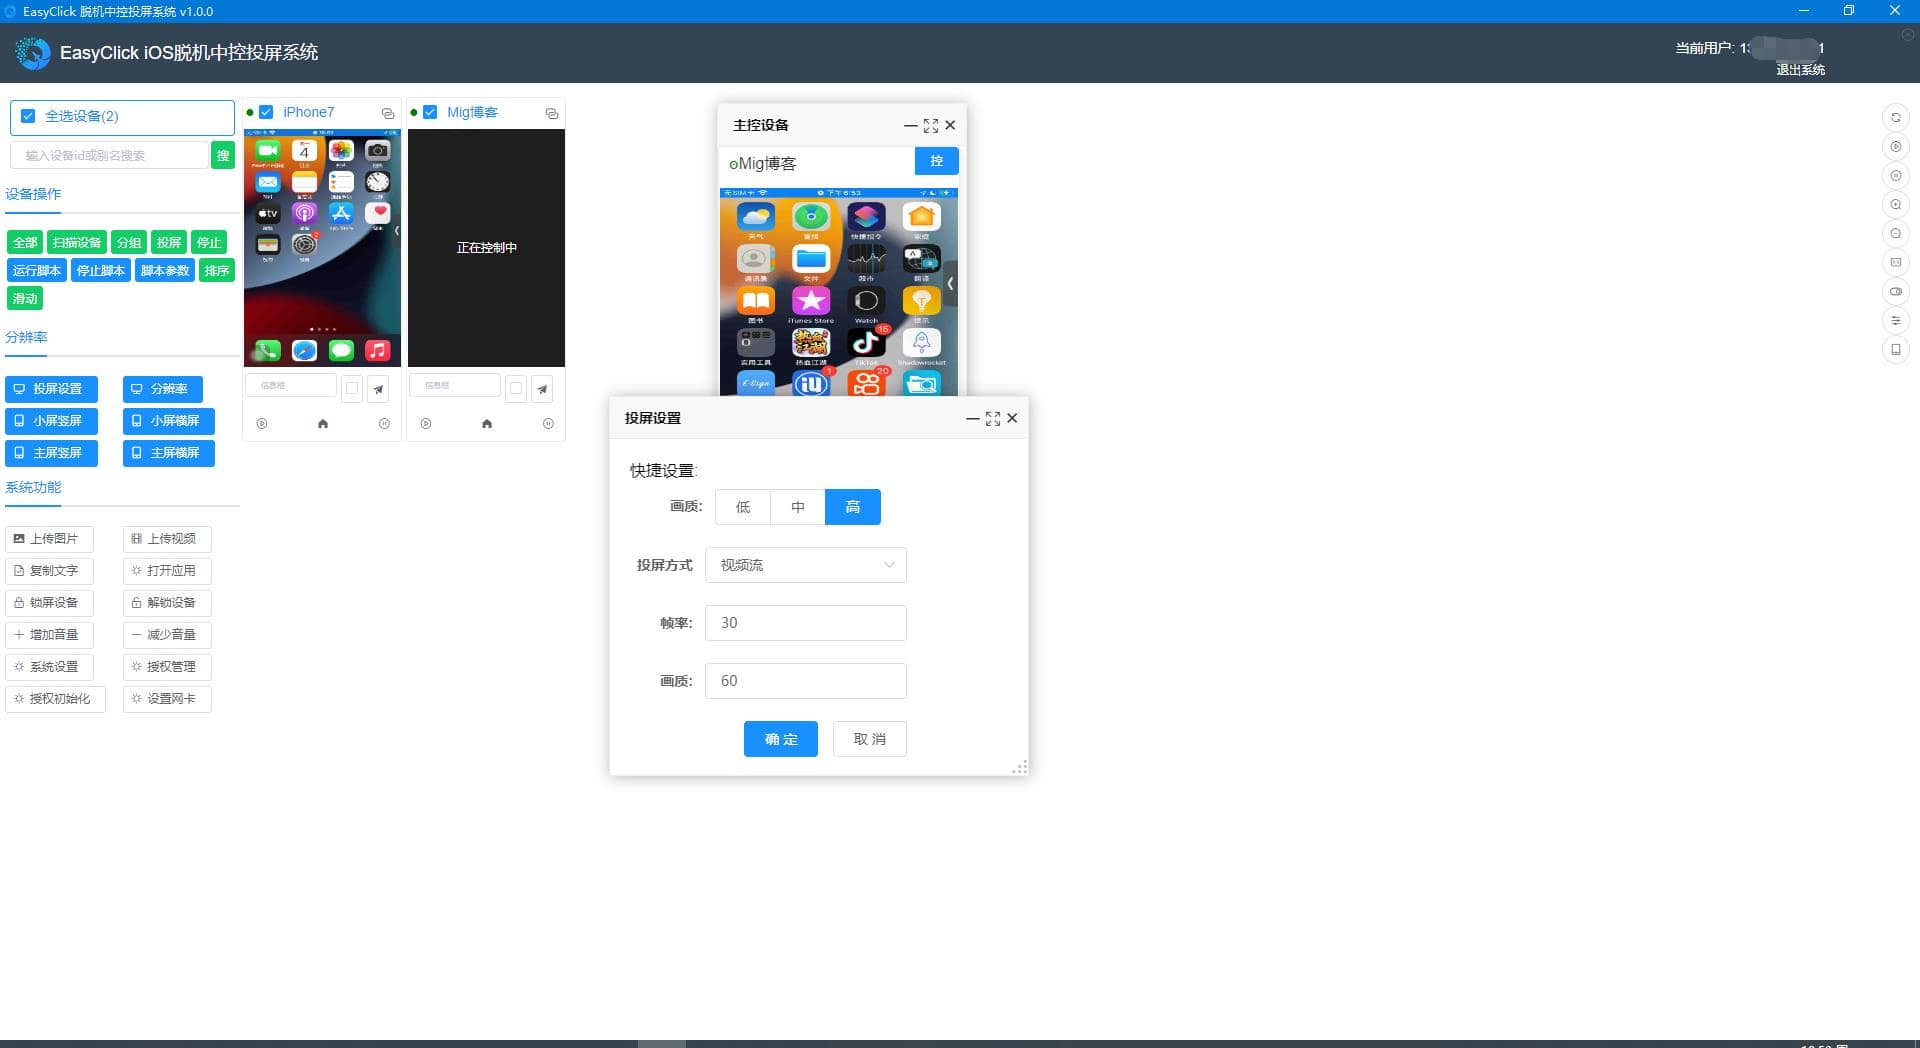Uncheck the Mig博客 device checkbox
This screenshot has width=1920, height=1048.
click(x=430, y=112)
